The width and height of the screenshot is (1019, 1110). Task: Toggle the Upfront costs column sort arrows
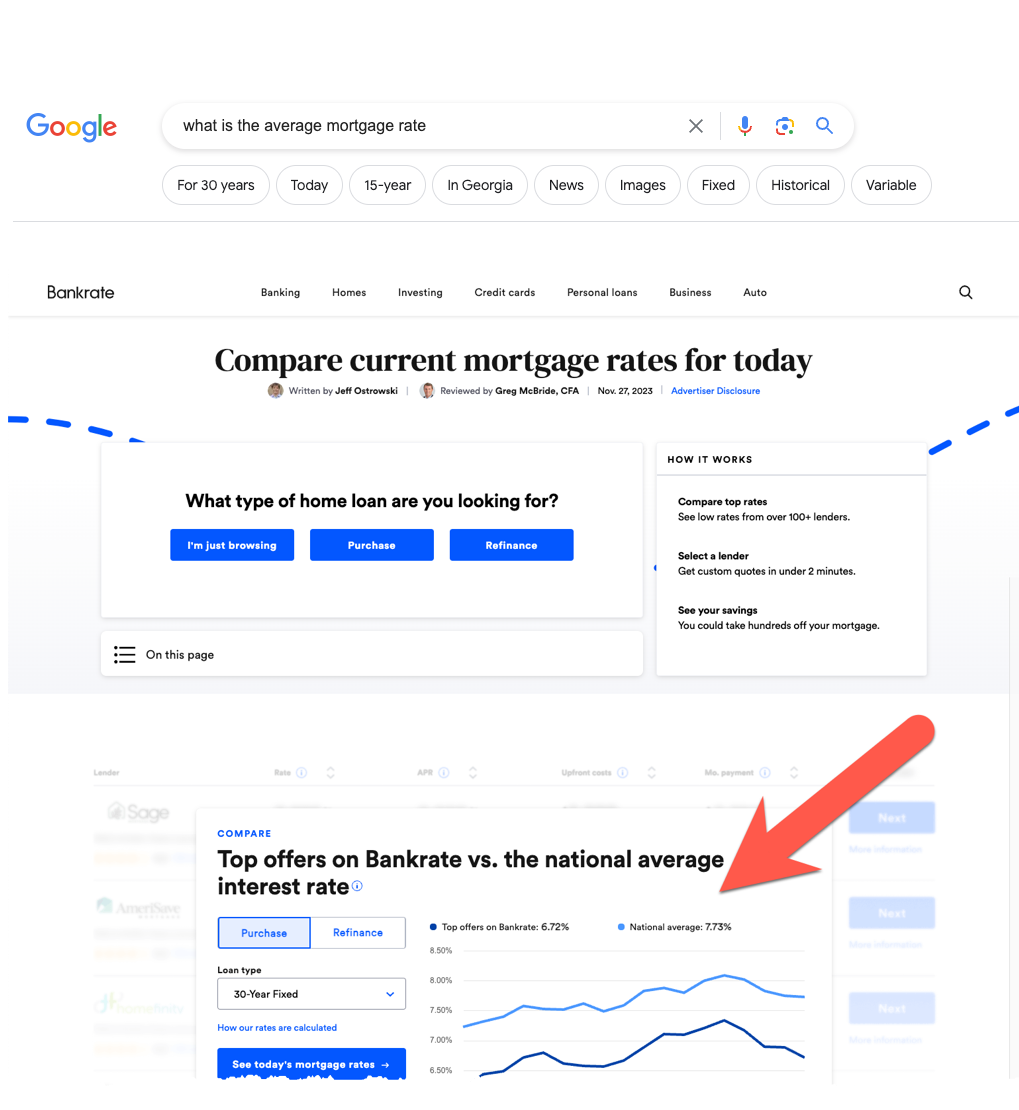651,772
